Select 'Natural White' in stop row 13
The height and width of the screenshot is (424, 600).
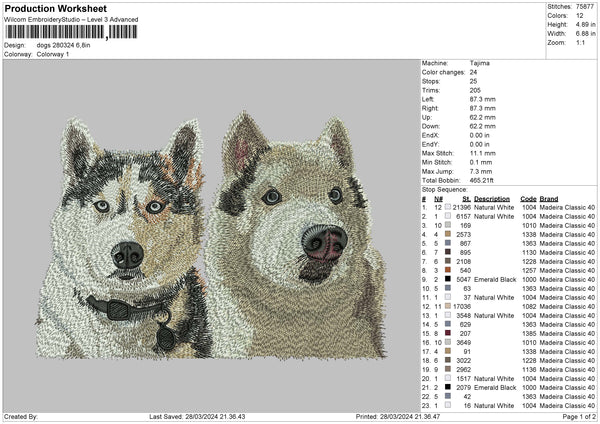click(494, 315)
